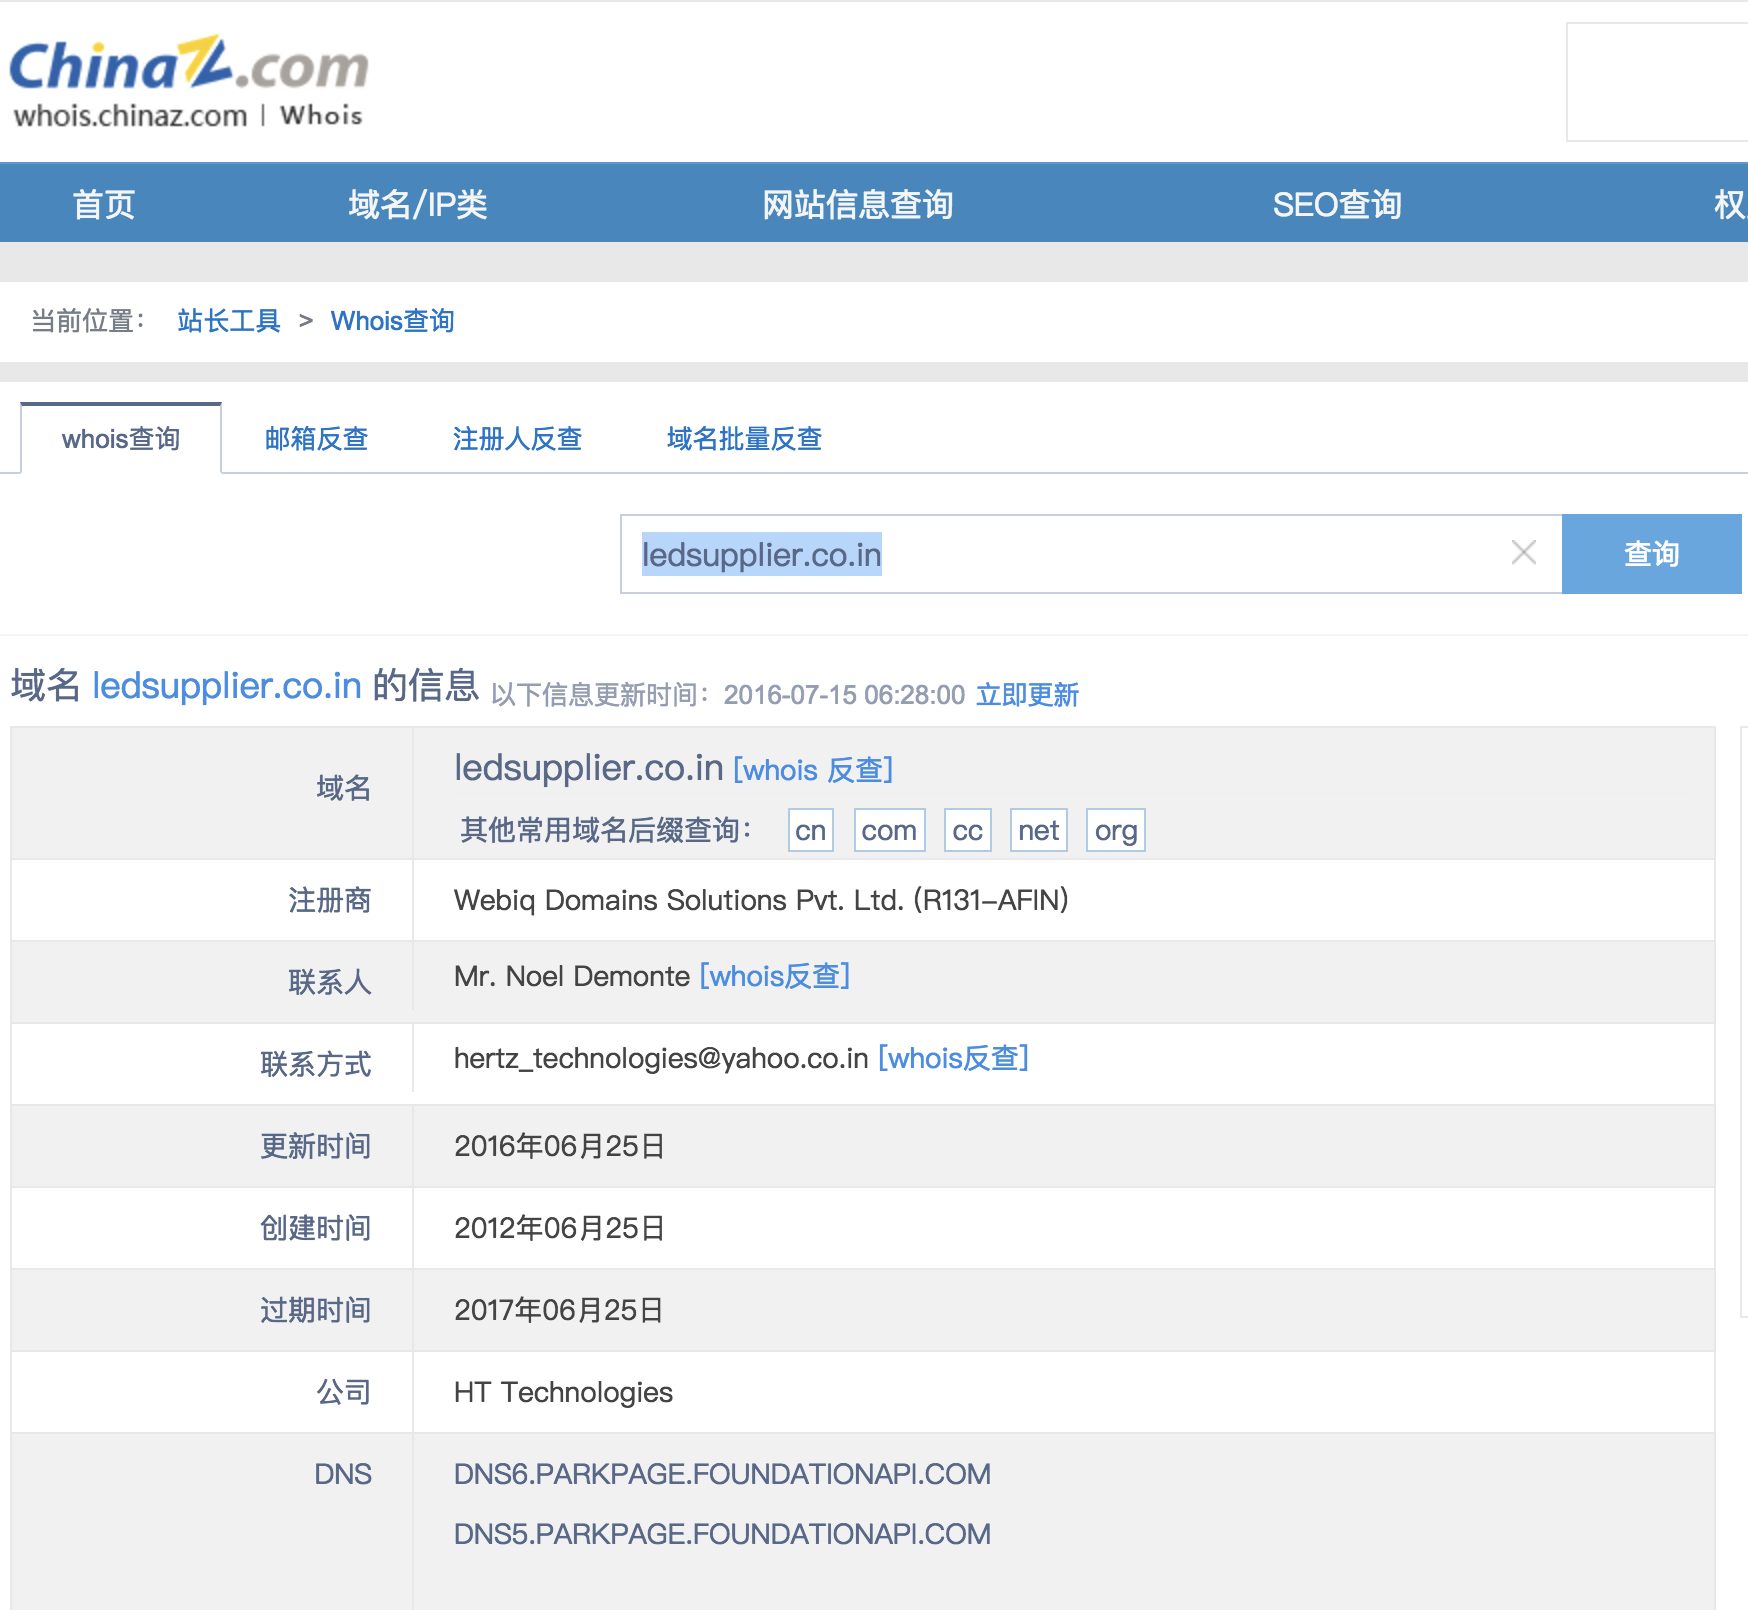Select update date 2016年06月25日
Image resolution: width=1748 pixels, height=1610 pixels.
559,1146
